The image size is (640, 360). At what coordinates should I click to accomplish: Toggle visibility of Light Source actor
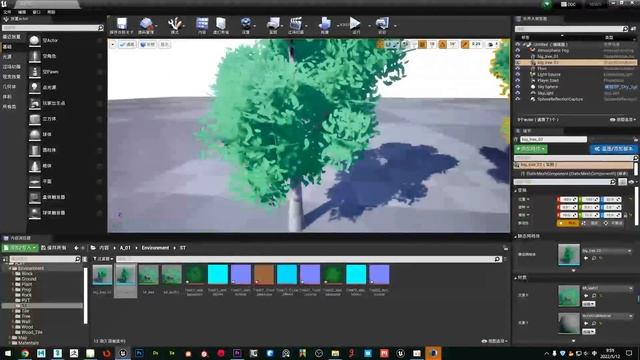pos(518,75)
